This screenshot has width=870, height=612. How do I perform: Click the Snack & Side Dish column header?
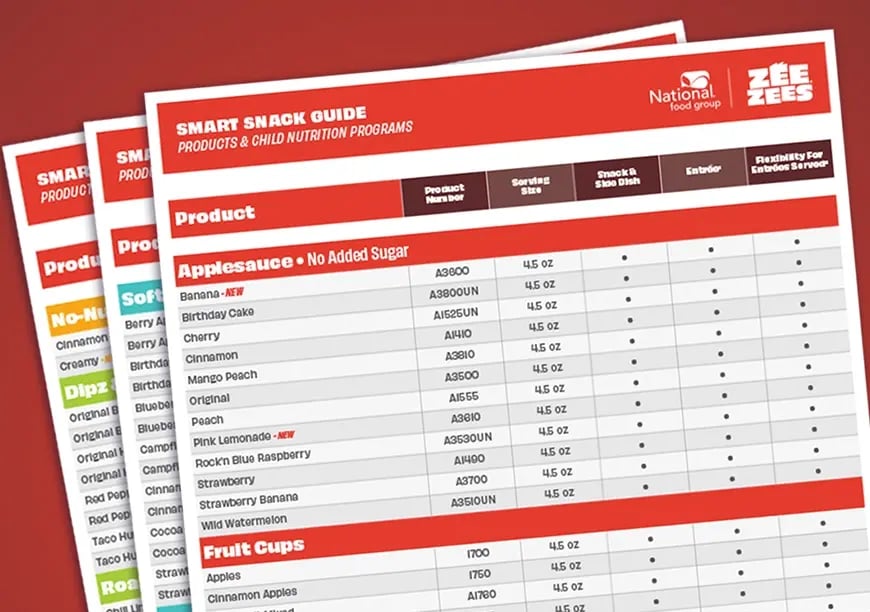tap(617, 178)
